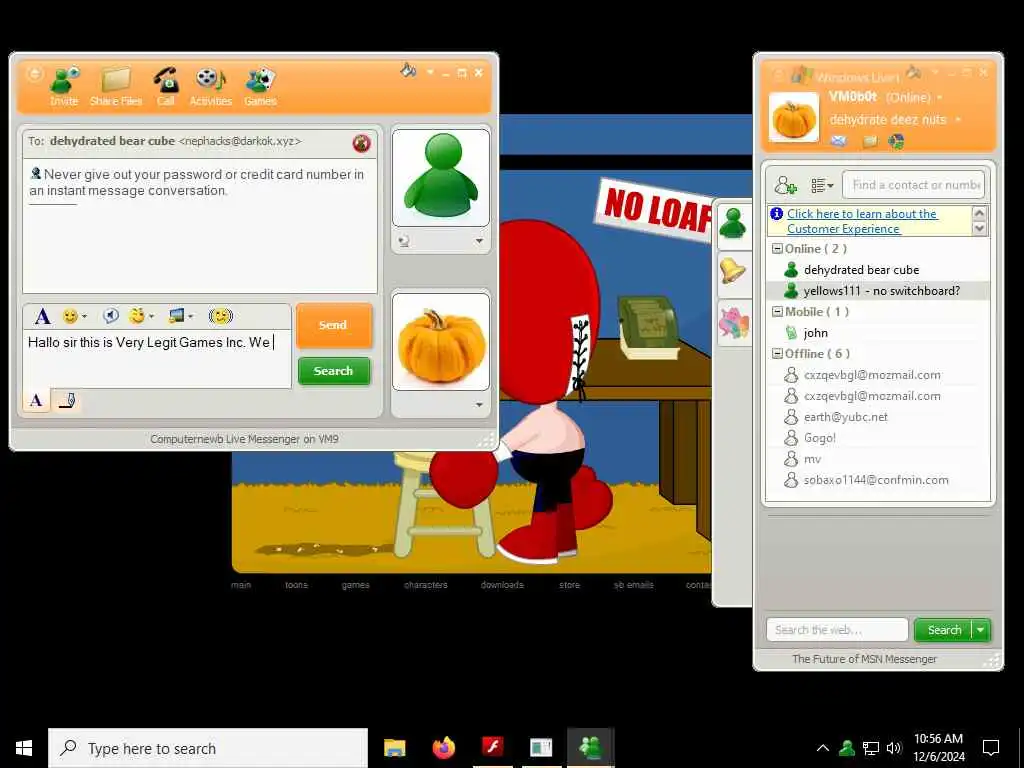This screenshot has height=768, width=1024.
Task: Open the sharing folders icon in contact list
Action: [x=870, y=141]
